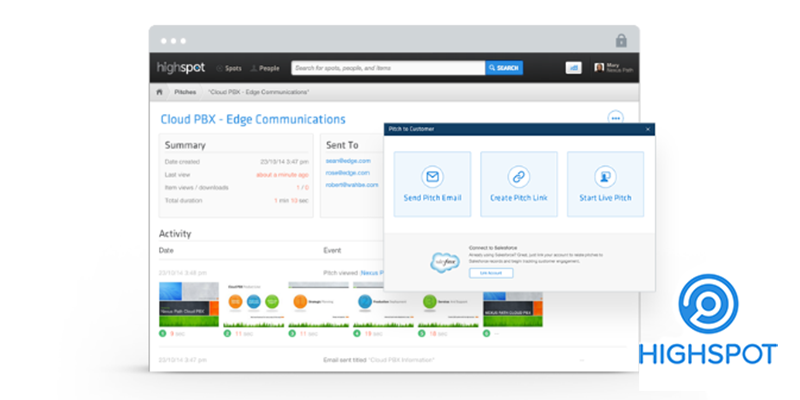
Task: Select Create Pitch Link option
Action: coord(518,184)
